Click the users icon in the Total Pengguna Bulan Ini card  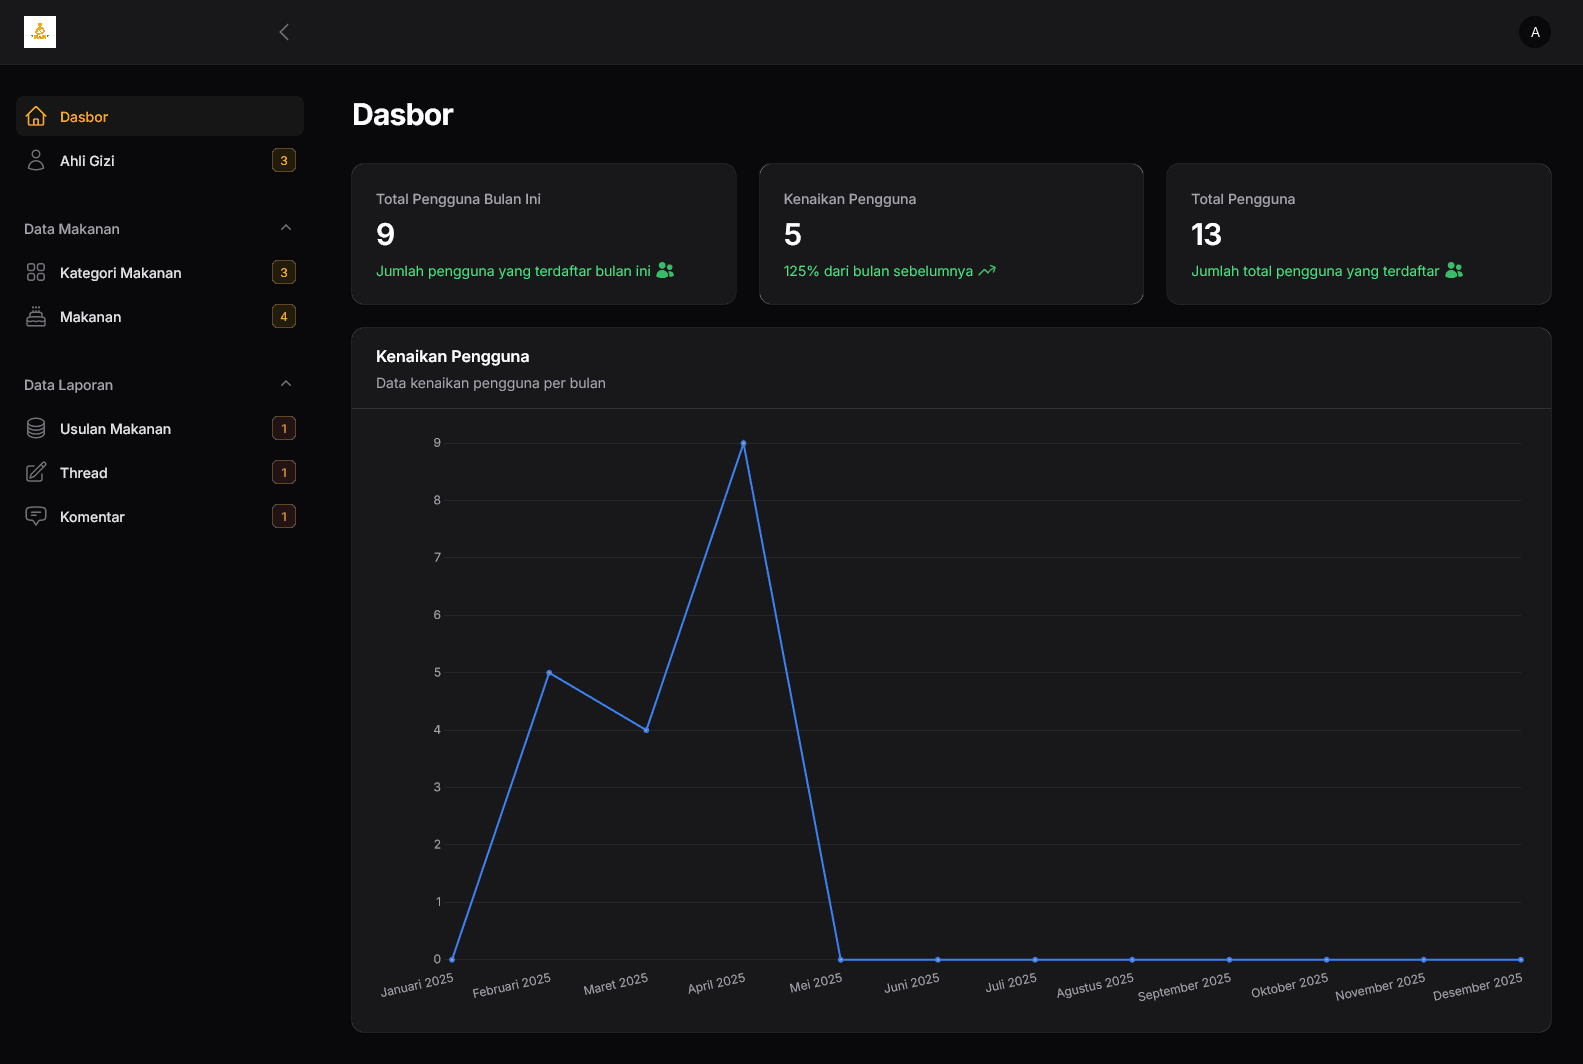point(665,270)
